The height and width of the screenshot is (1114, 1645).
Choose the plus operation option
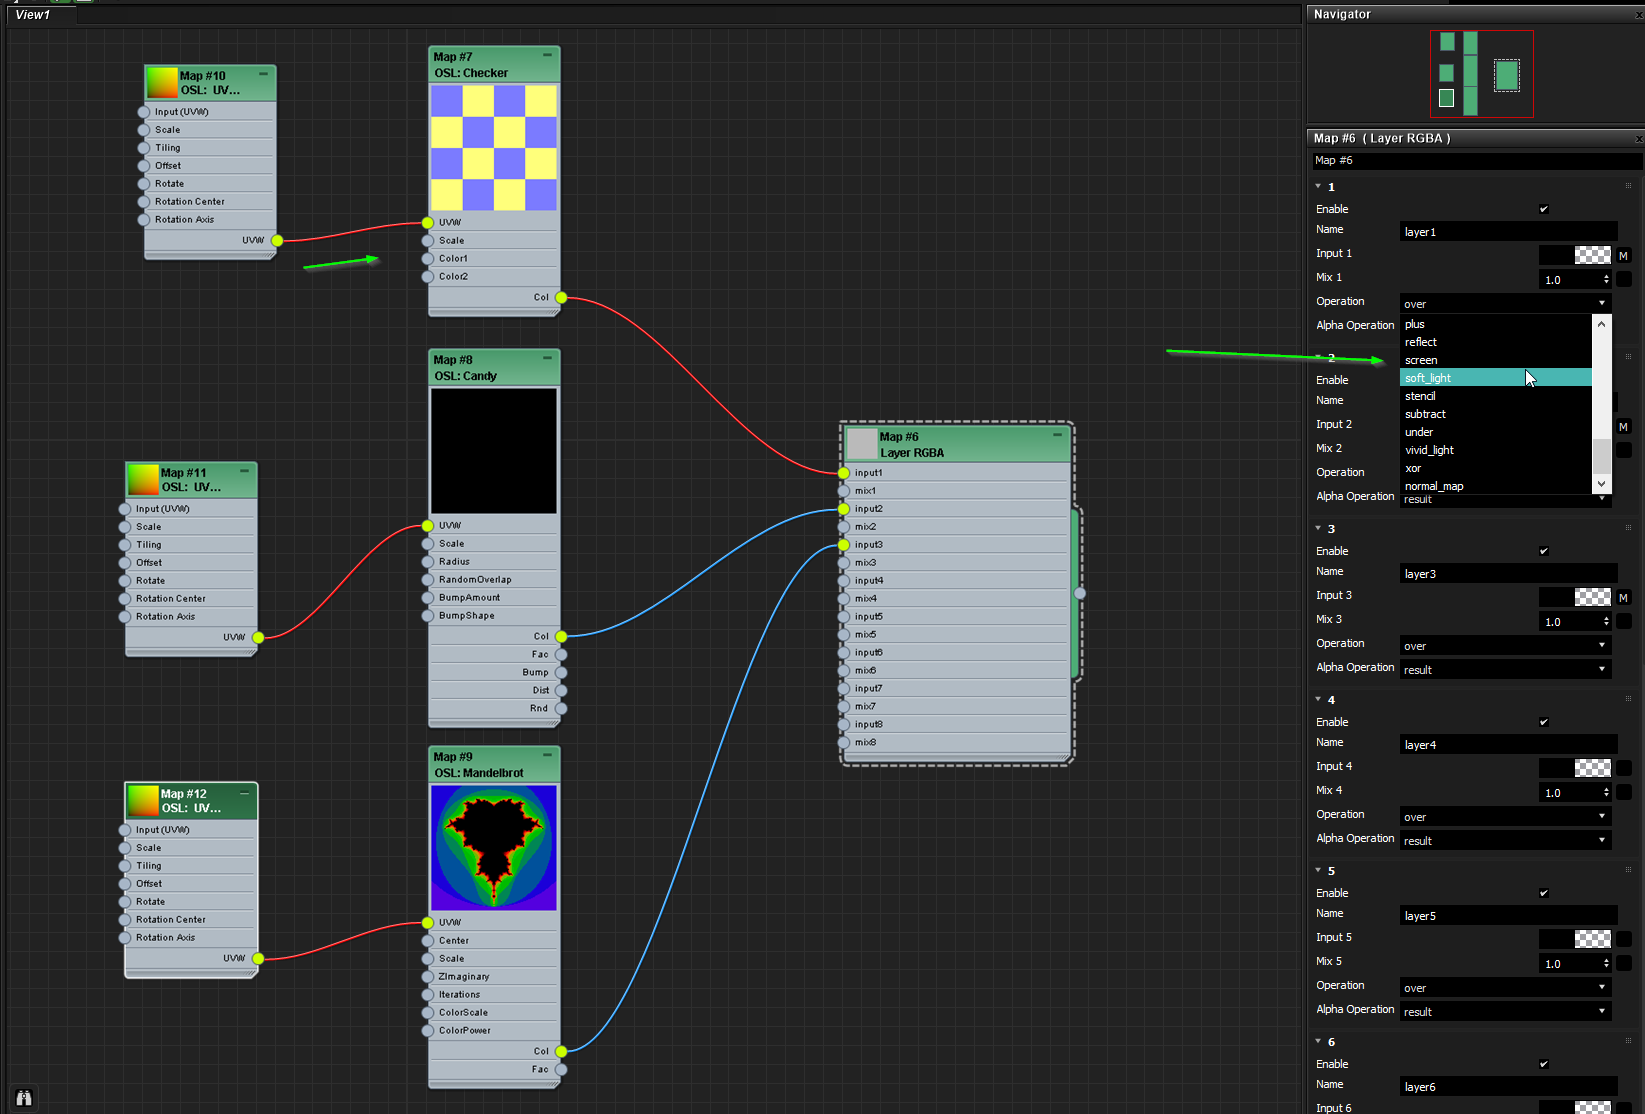pyautogui.click(x=1496, y=323)
